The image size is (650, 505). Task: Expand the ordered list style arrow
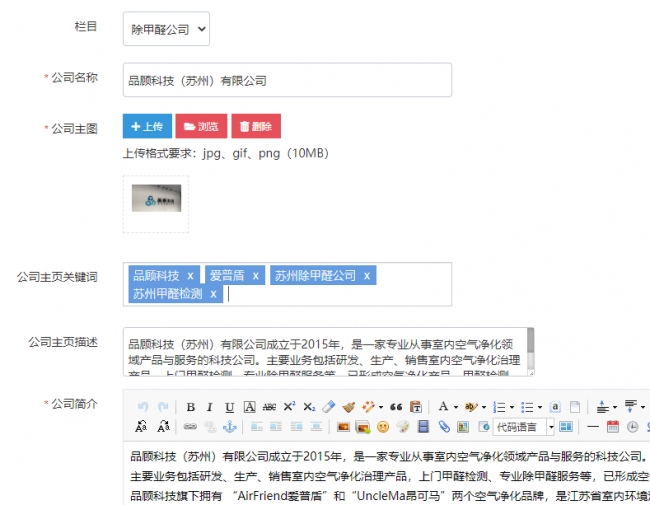512,407
